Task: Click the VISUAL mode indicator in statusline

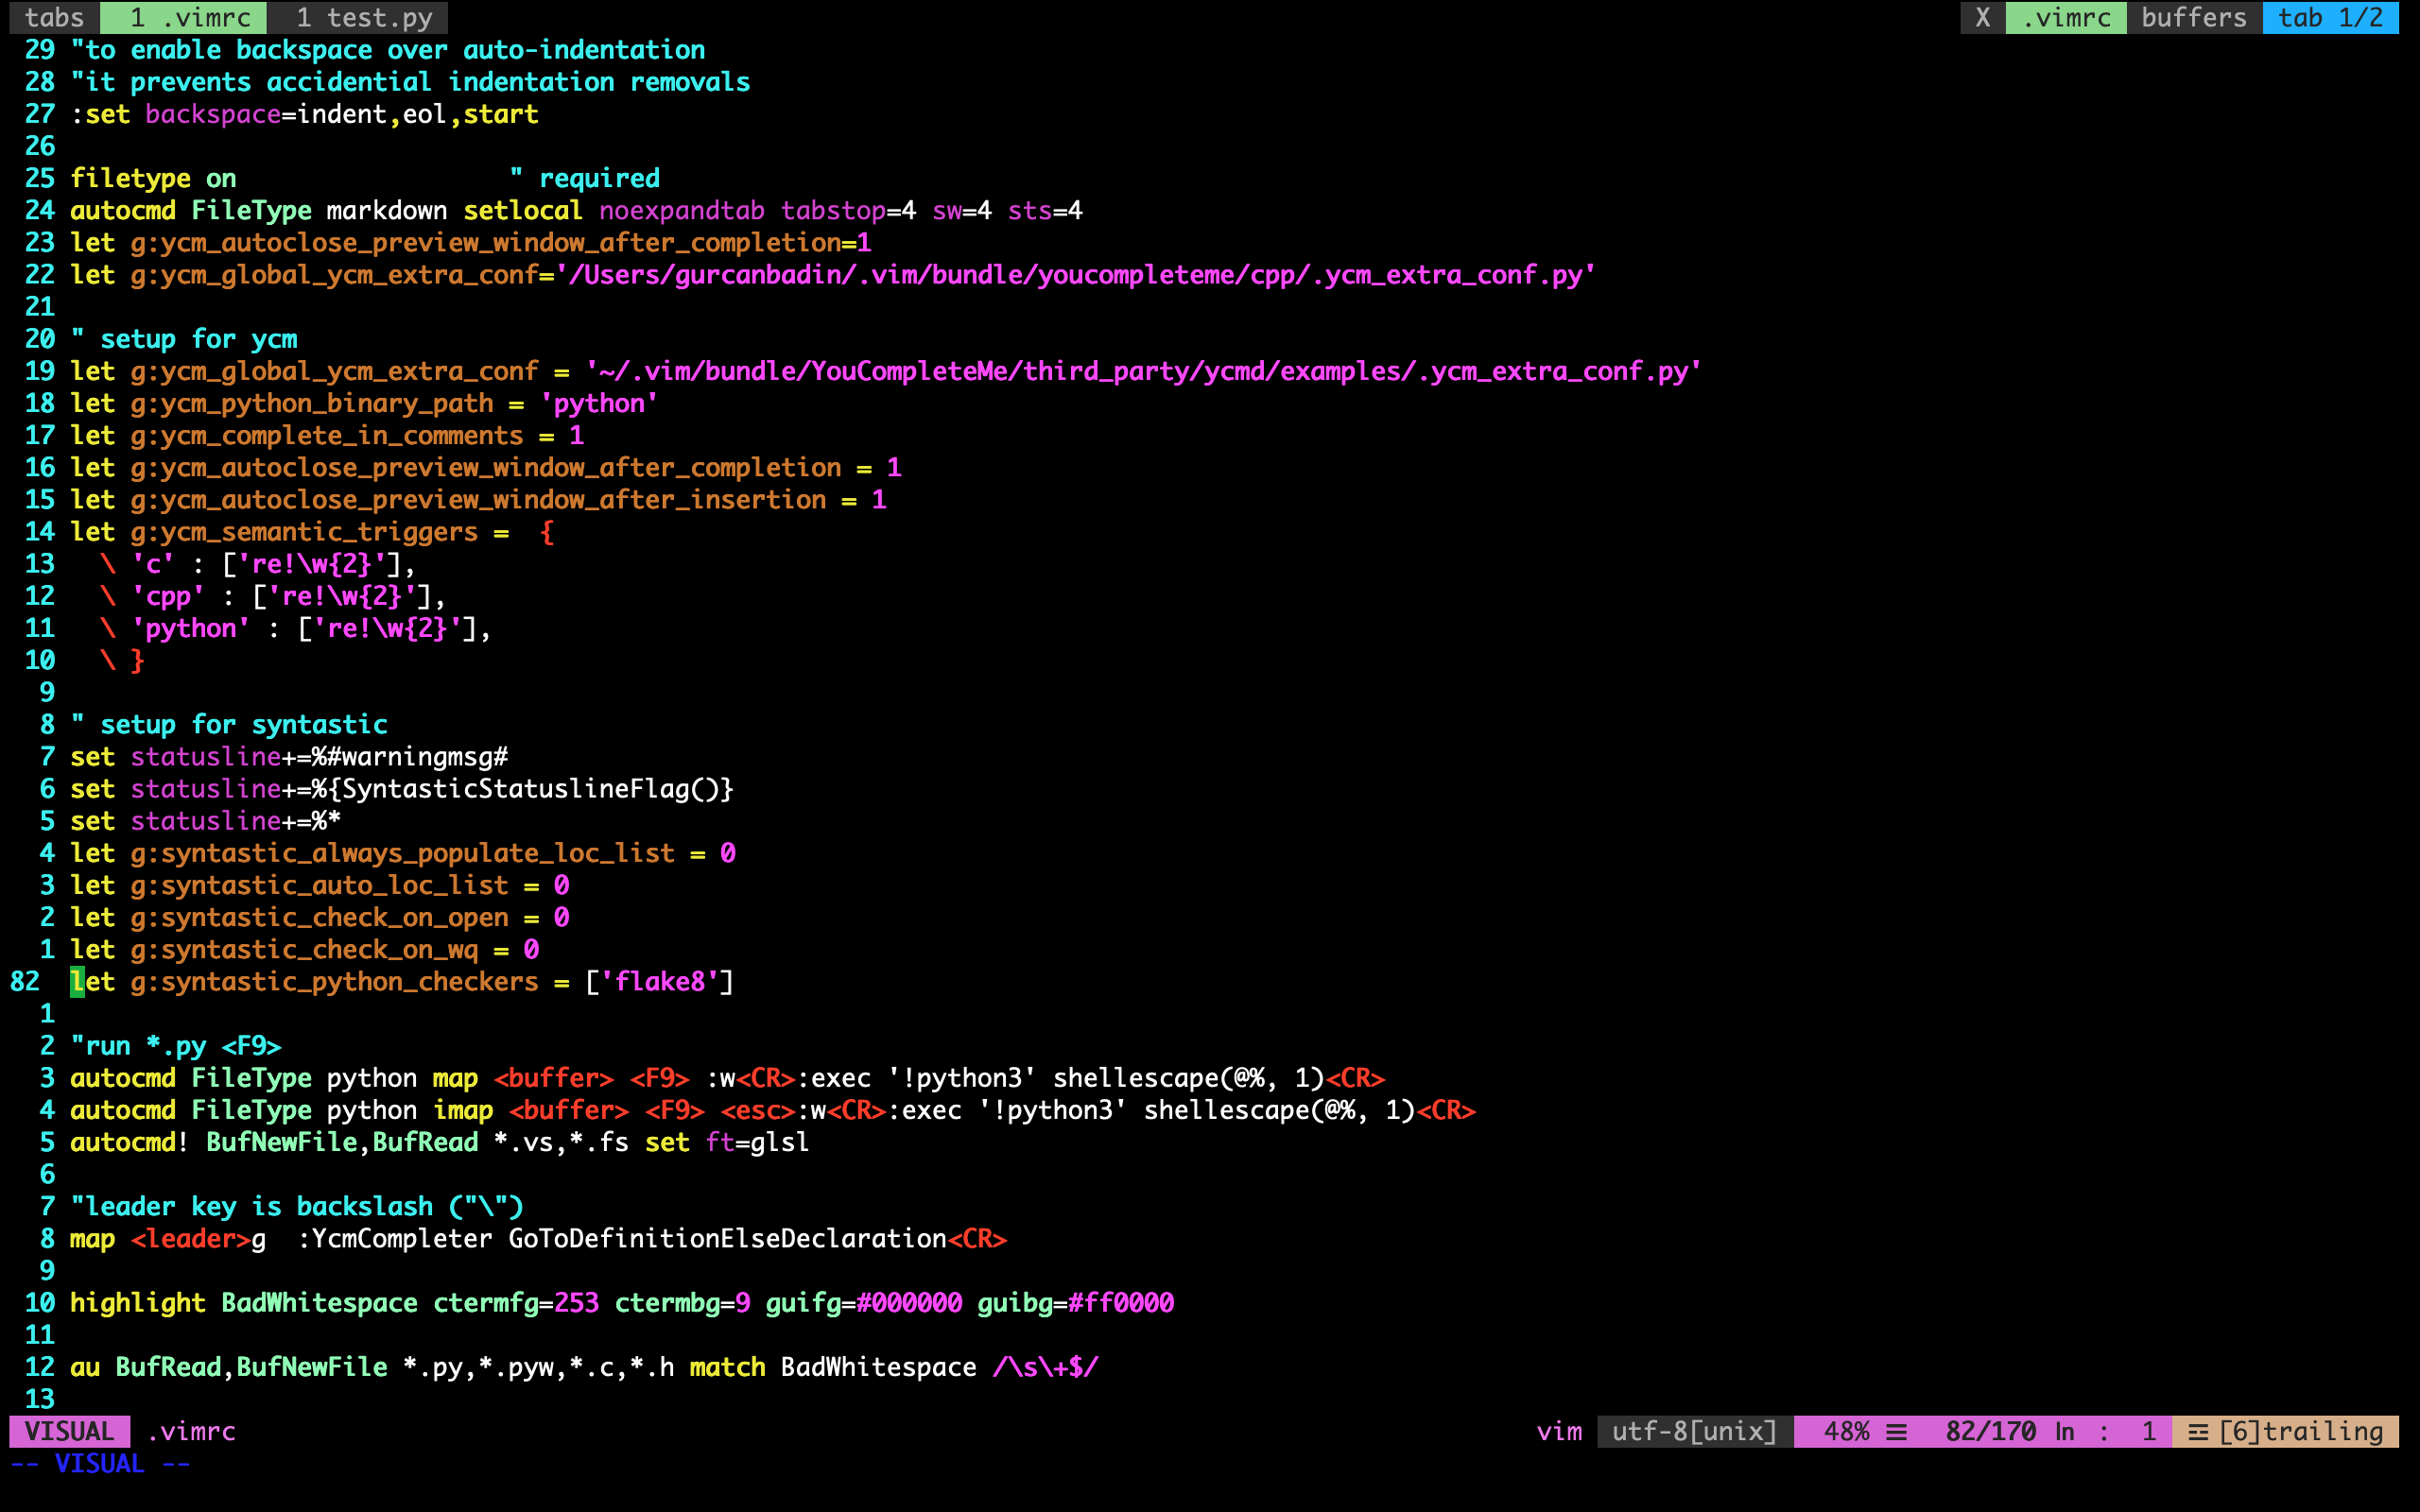Action: (69, 1432)
